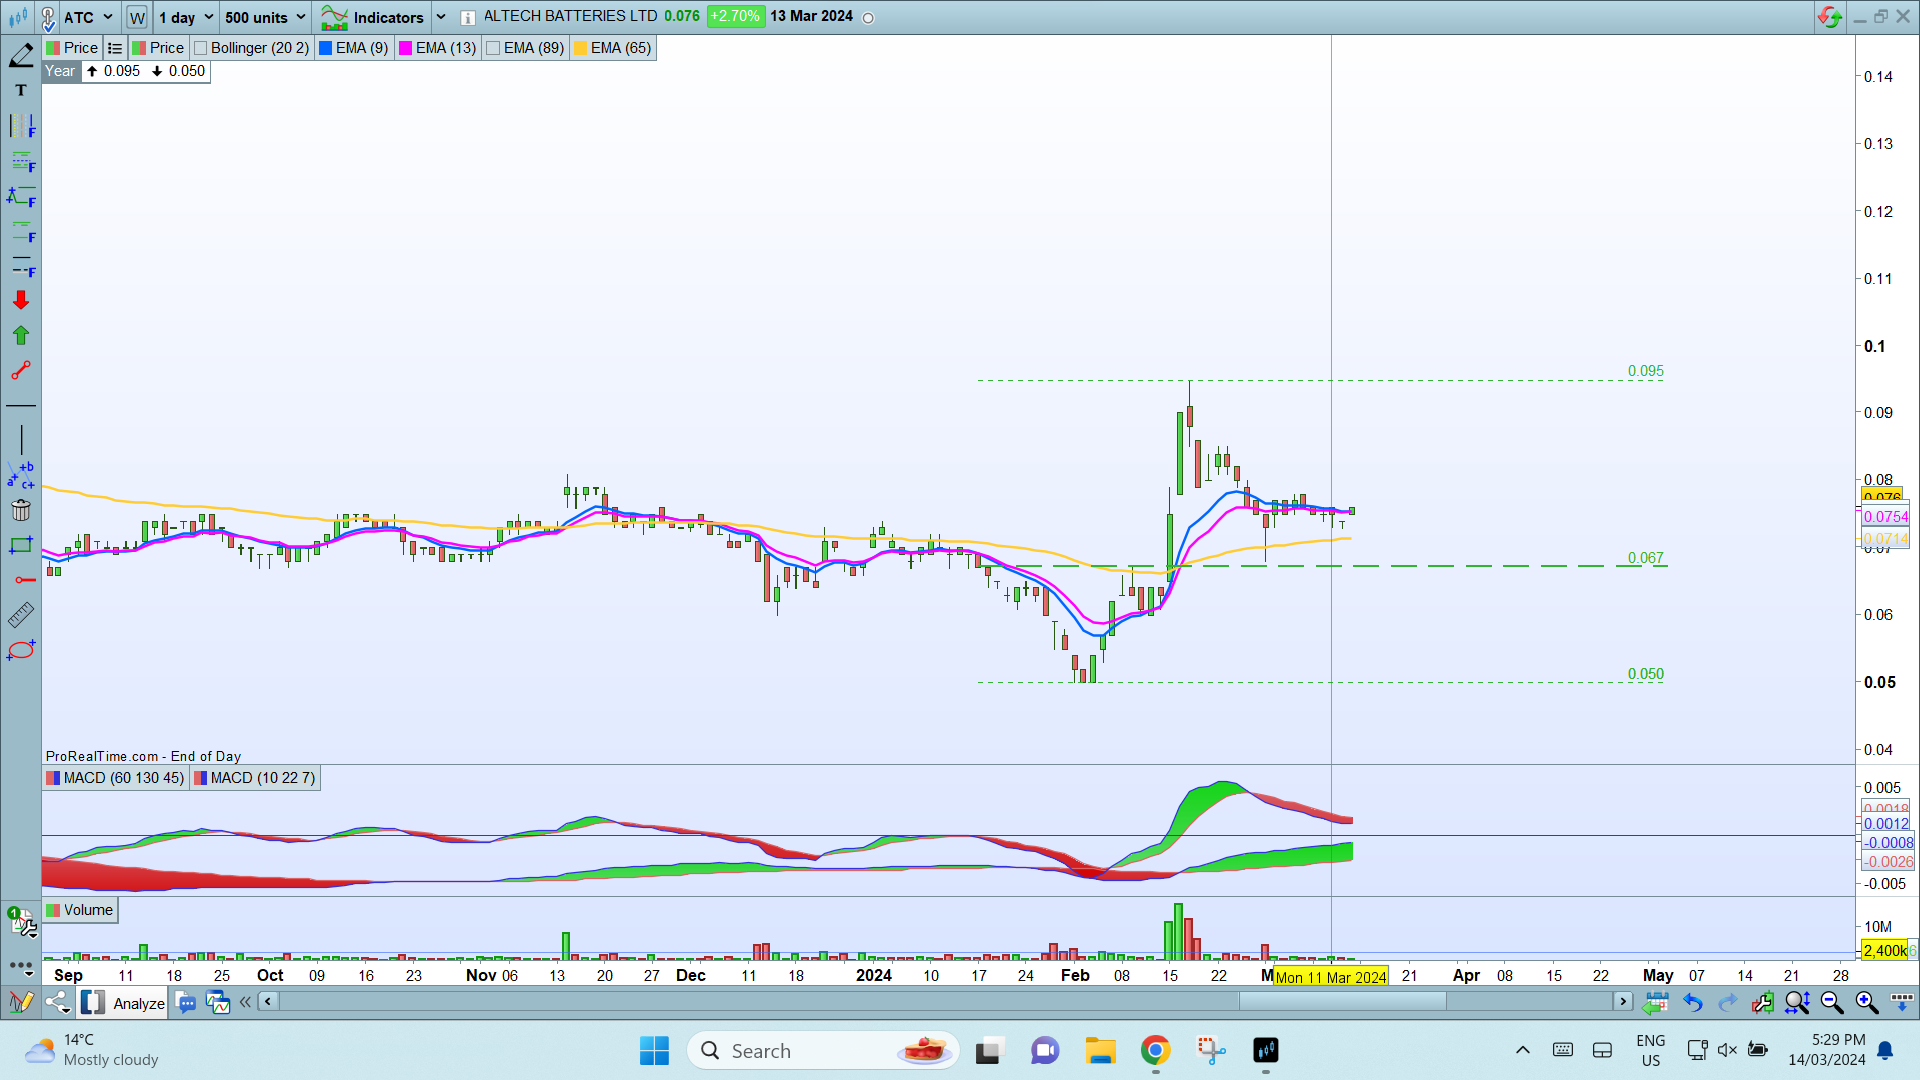The image size is (1920, 1080).
Task: Toggle MACD (60 130 45) visibility
Action: point(116,778)
